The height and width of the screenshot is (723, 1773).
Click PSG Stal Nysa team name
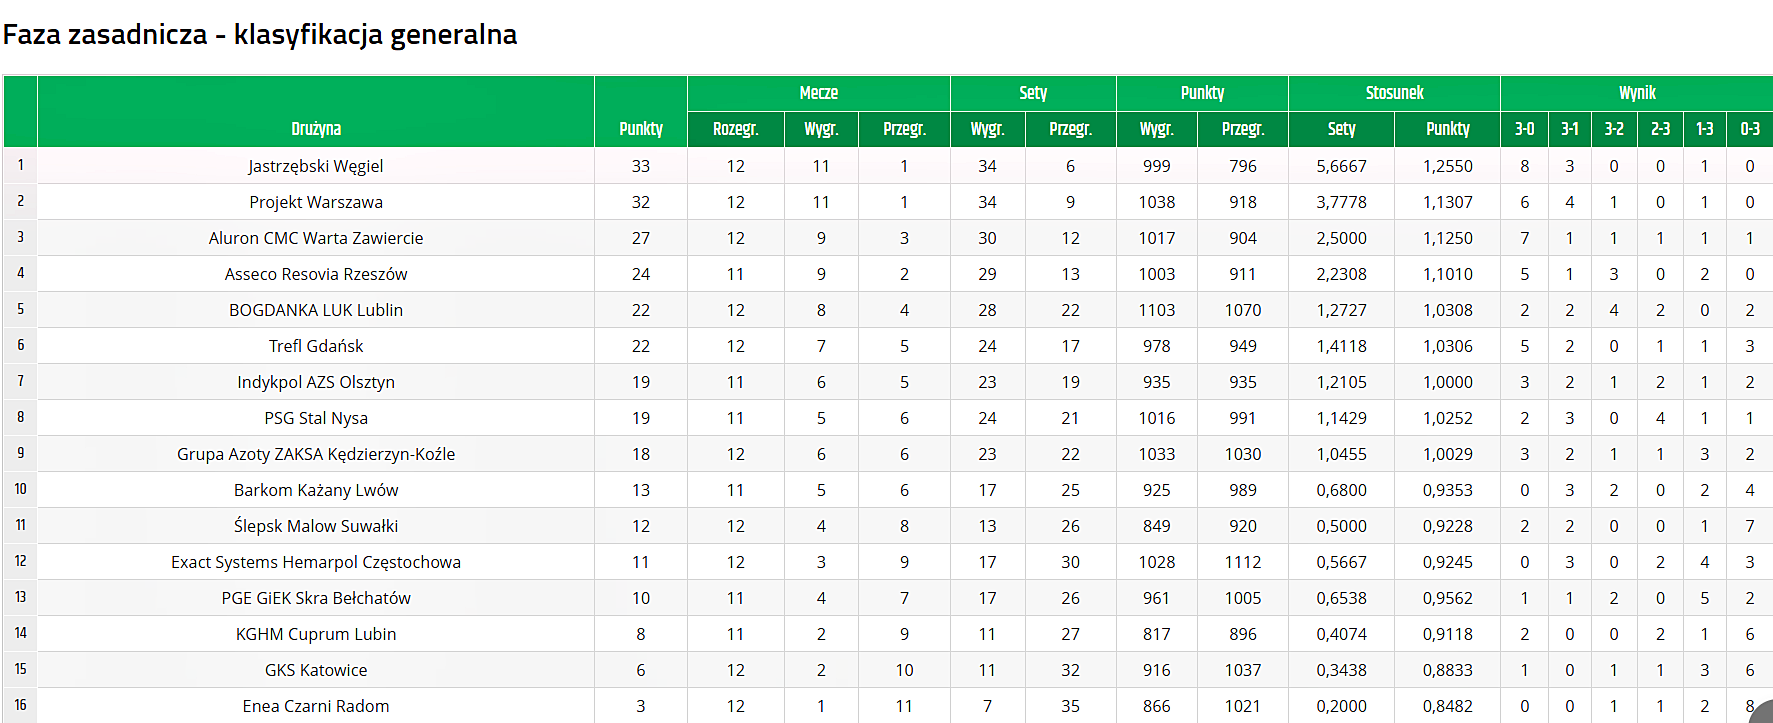click(x=316, y=418)
